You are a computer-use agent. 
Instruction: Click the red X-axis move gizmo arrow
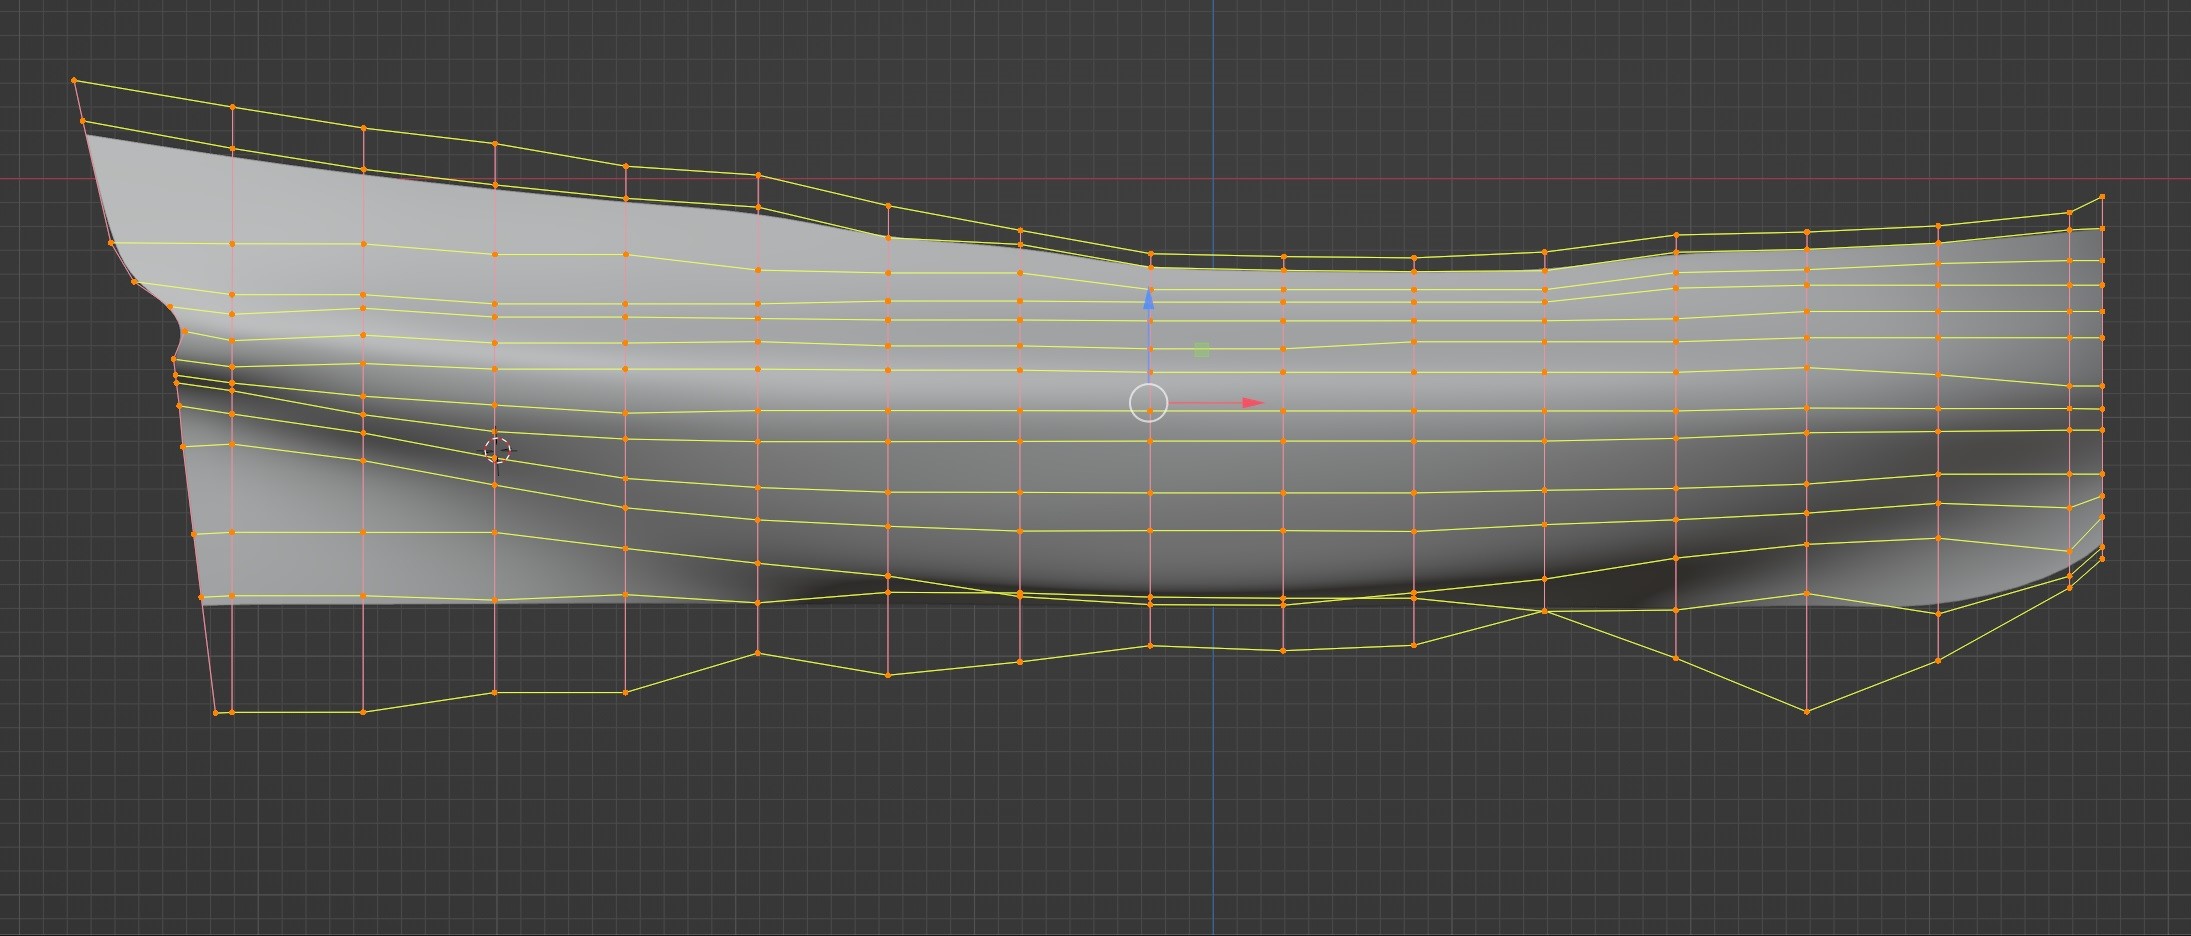pos(1252,403)
